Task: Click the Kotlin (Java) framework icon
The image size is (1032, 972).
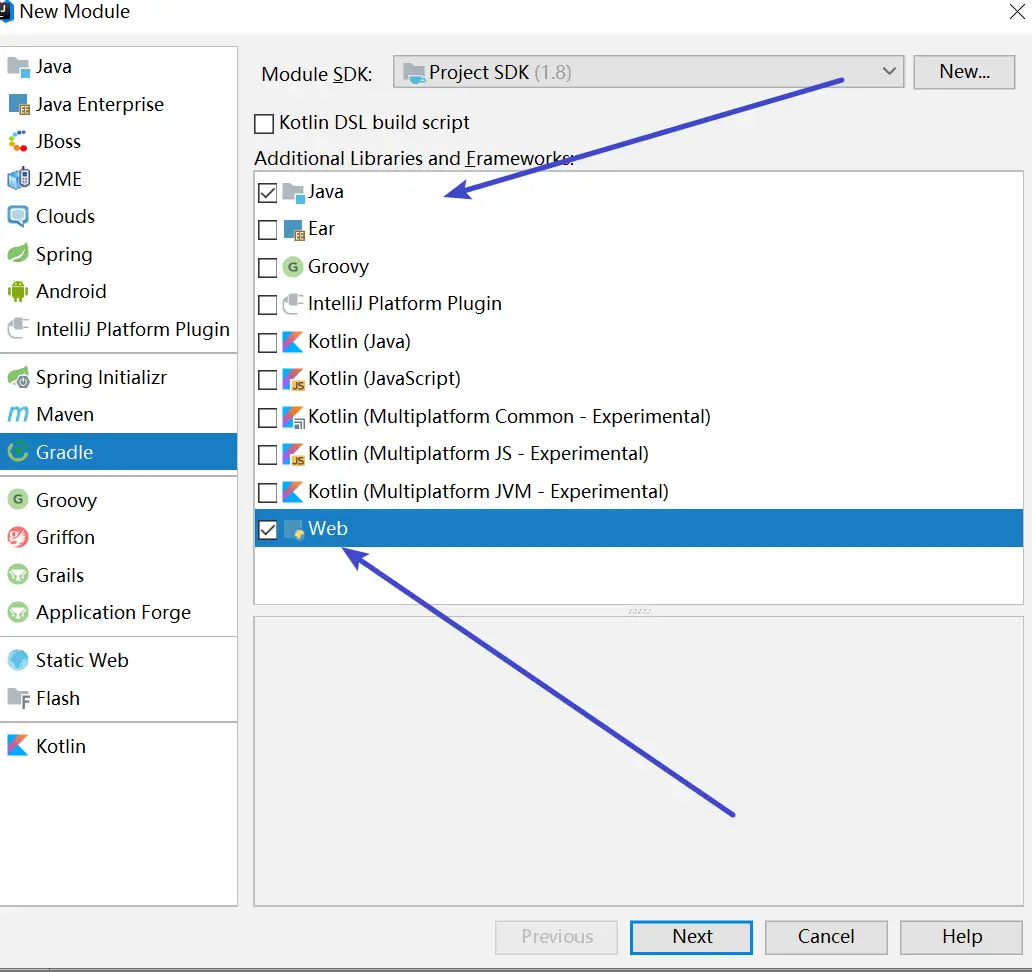Action: [293, 342]
